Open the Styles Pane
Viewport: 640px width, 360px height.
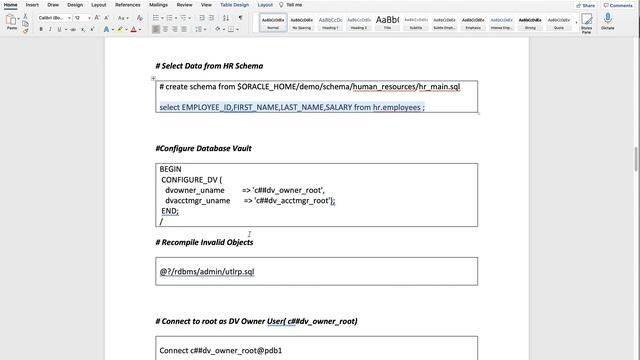(x=587, y=23)
